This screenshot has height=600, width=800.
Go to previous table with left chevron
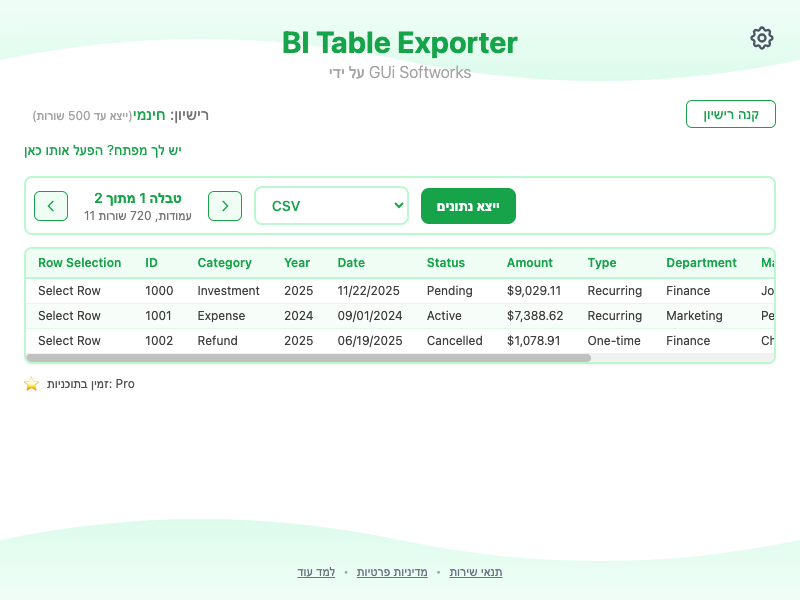click(51, 206)
